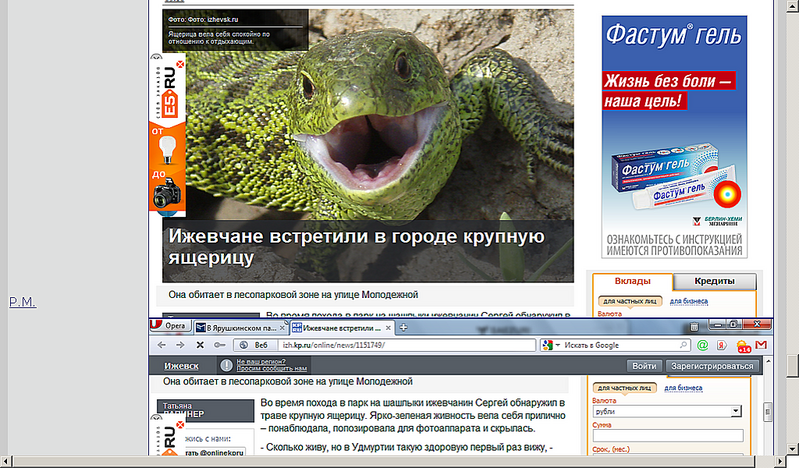Viewport: 799px width, 468px height.
Task: Switch to the 'Кредиты' tab
Action: 714,281
